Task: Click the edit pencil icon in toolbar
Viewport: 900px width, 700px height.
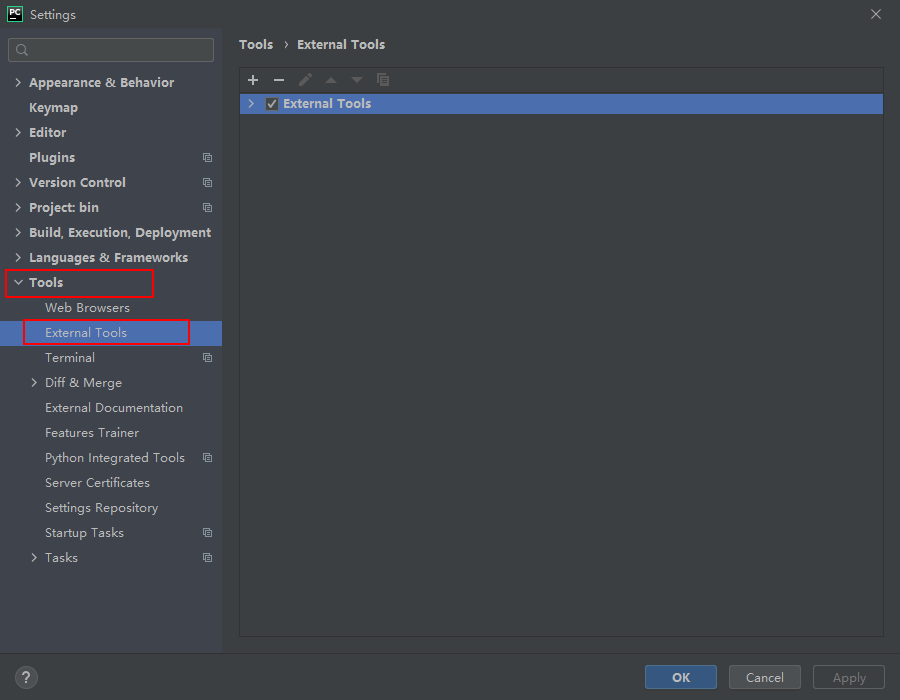Action: pos(305,80)
